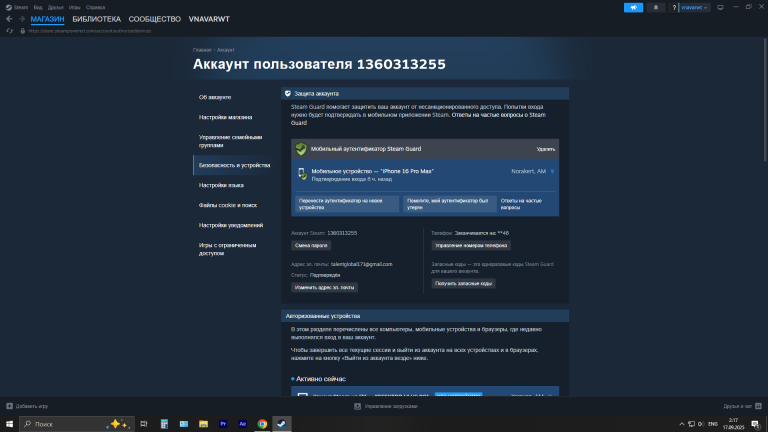768x432 pixels.
Task: Open Управление загрузками at bottom
Action: [x=385, y=406]
